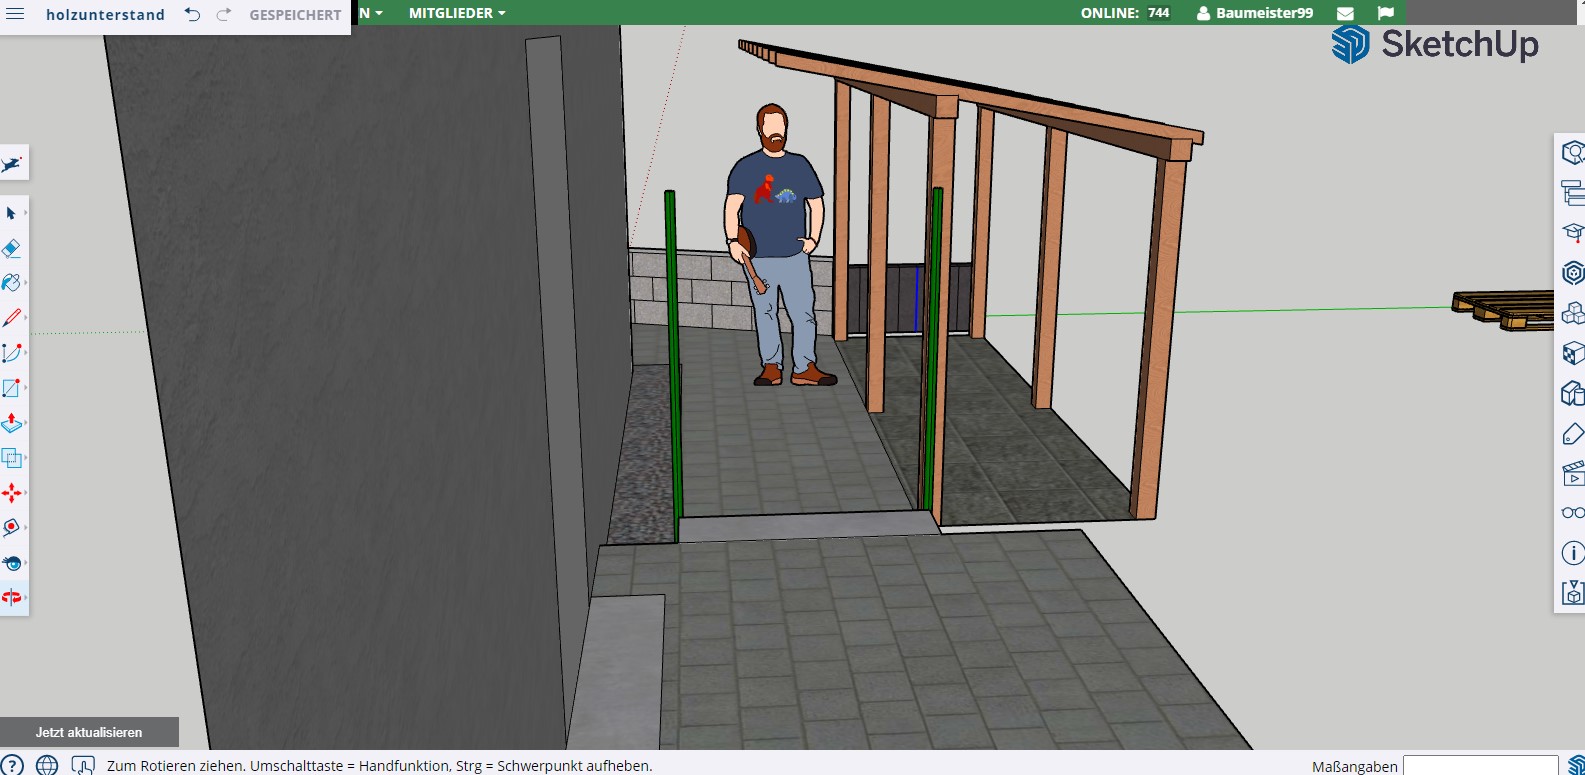Open Baumeister99 user profile link

click(1264, 13)
